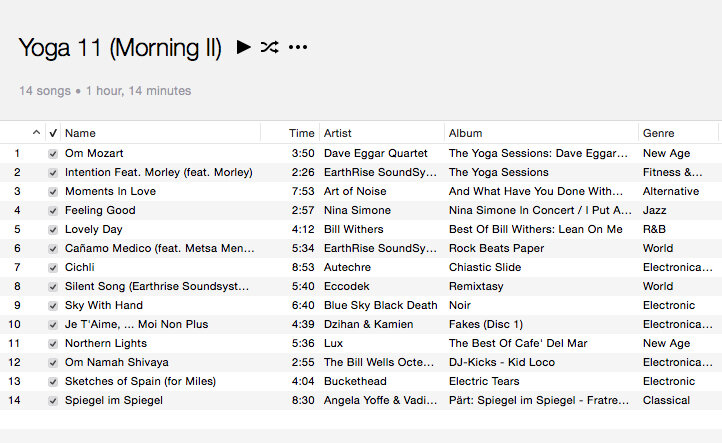Uncheck the Cañamo Medico checkbox
This screenshot has height=443, width=722.
(53, 249)
